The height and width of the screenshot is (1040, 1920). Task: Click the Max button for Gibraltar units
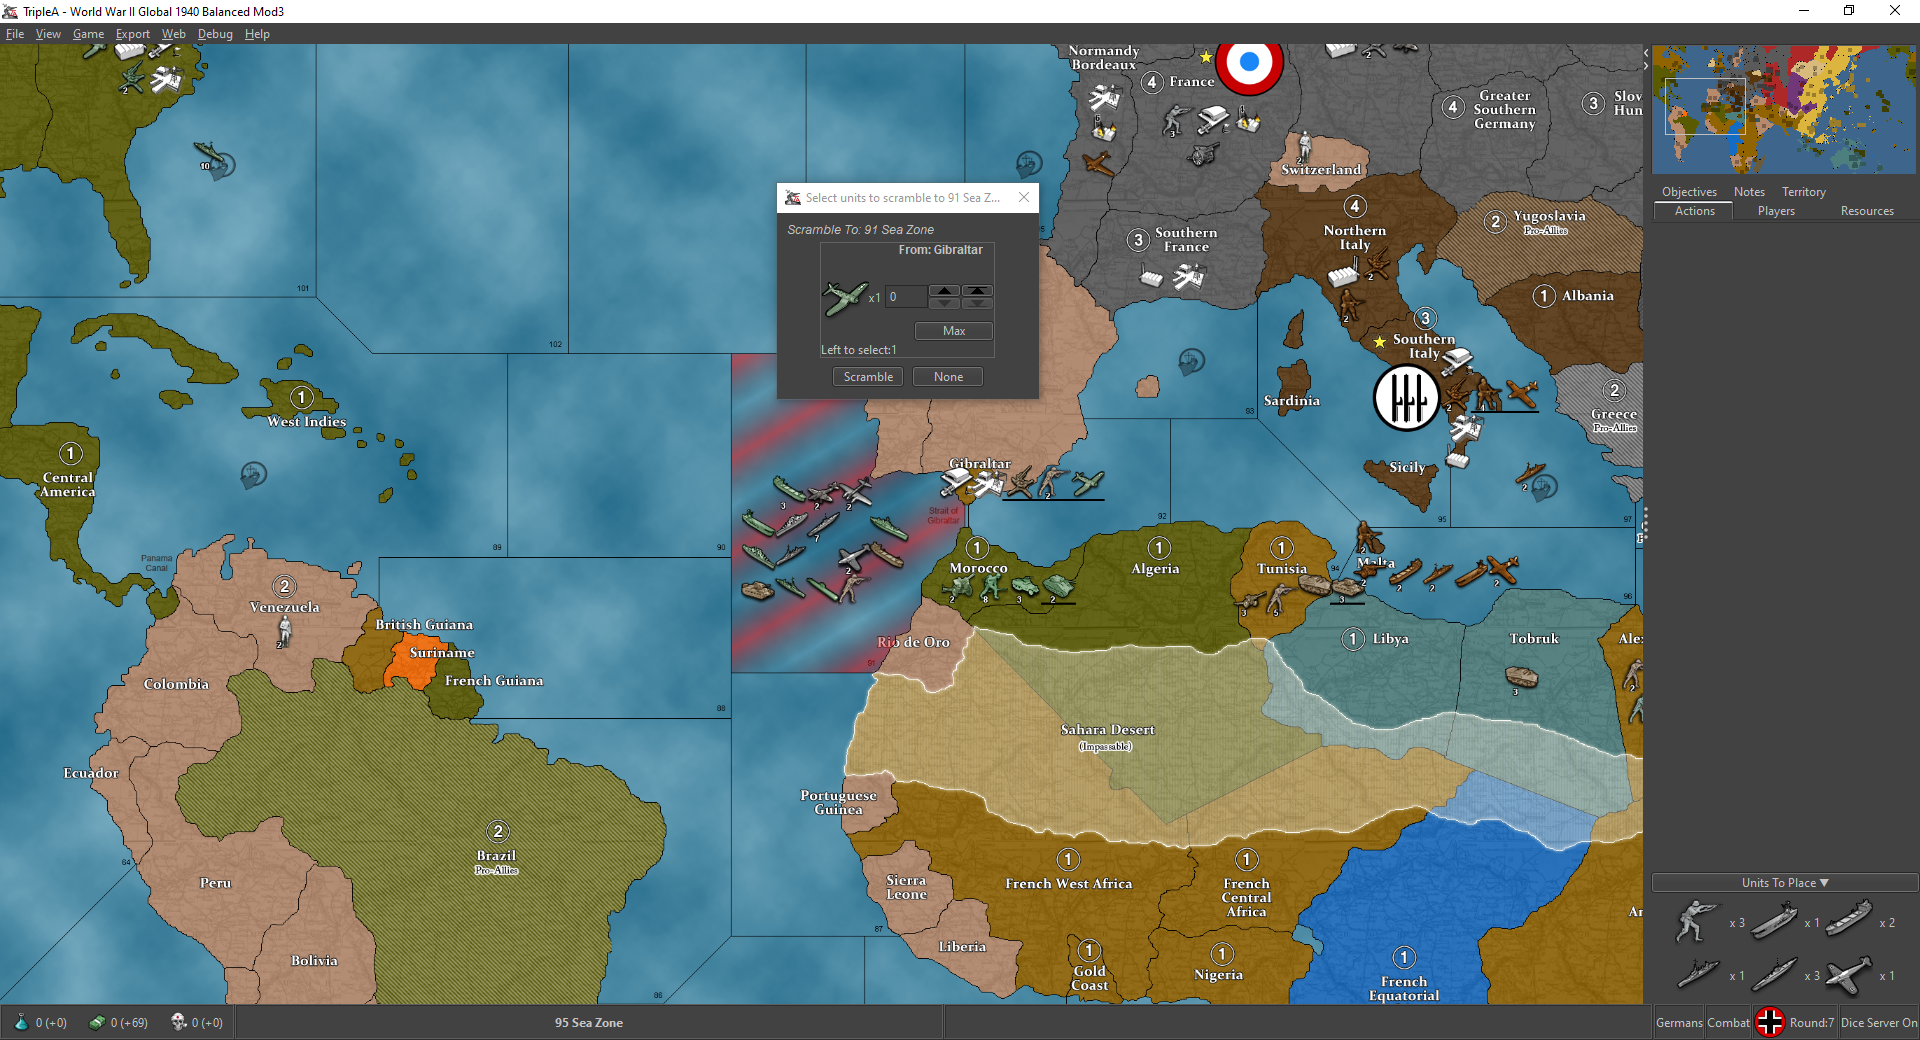pos(953,331)
